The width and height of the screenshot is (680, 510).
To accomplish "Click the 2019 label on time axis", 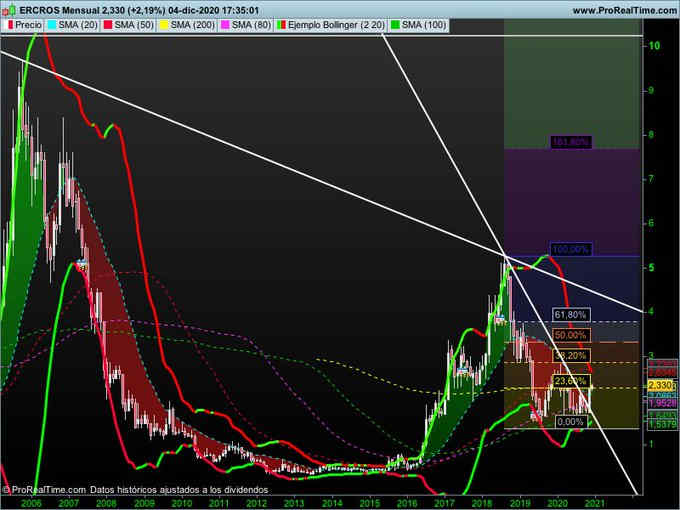I will (x=520, y=503).
